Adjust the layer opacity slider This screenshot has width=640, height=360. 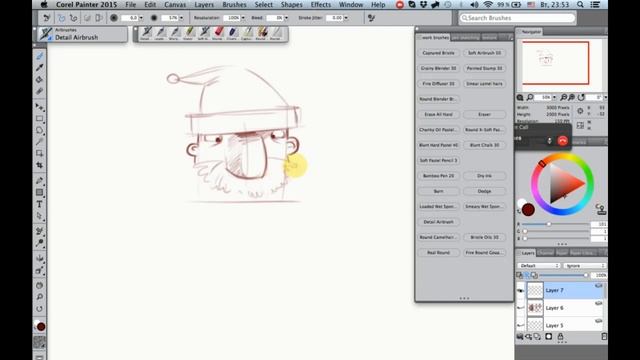pyautogui.click(x=565, y=276)
